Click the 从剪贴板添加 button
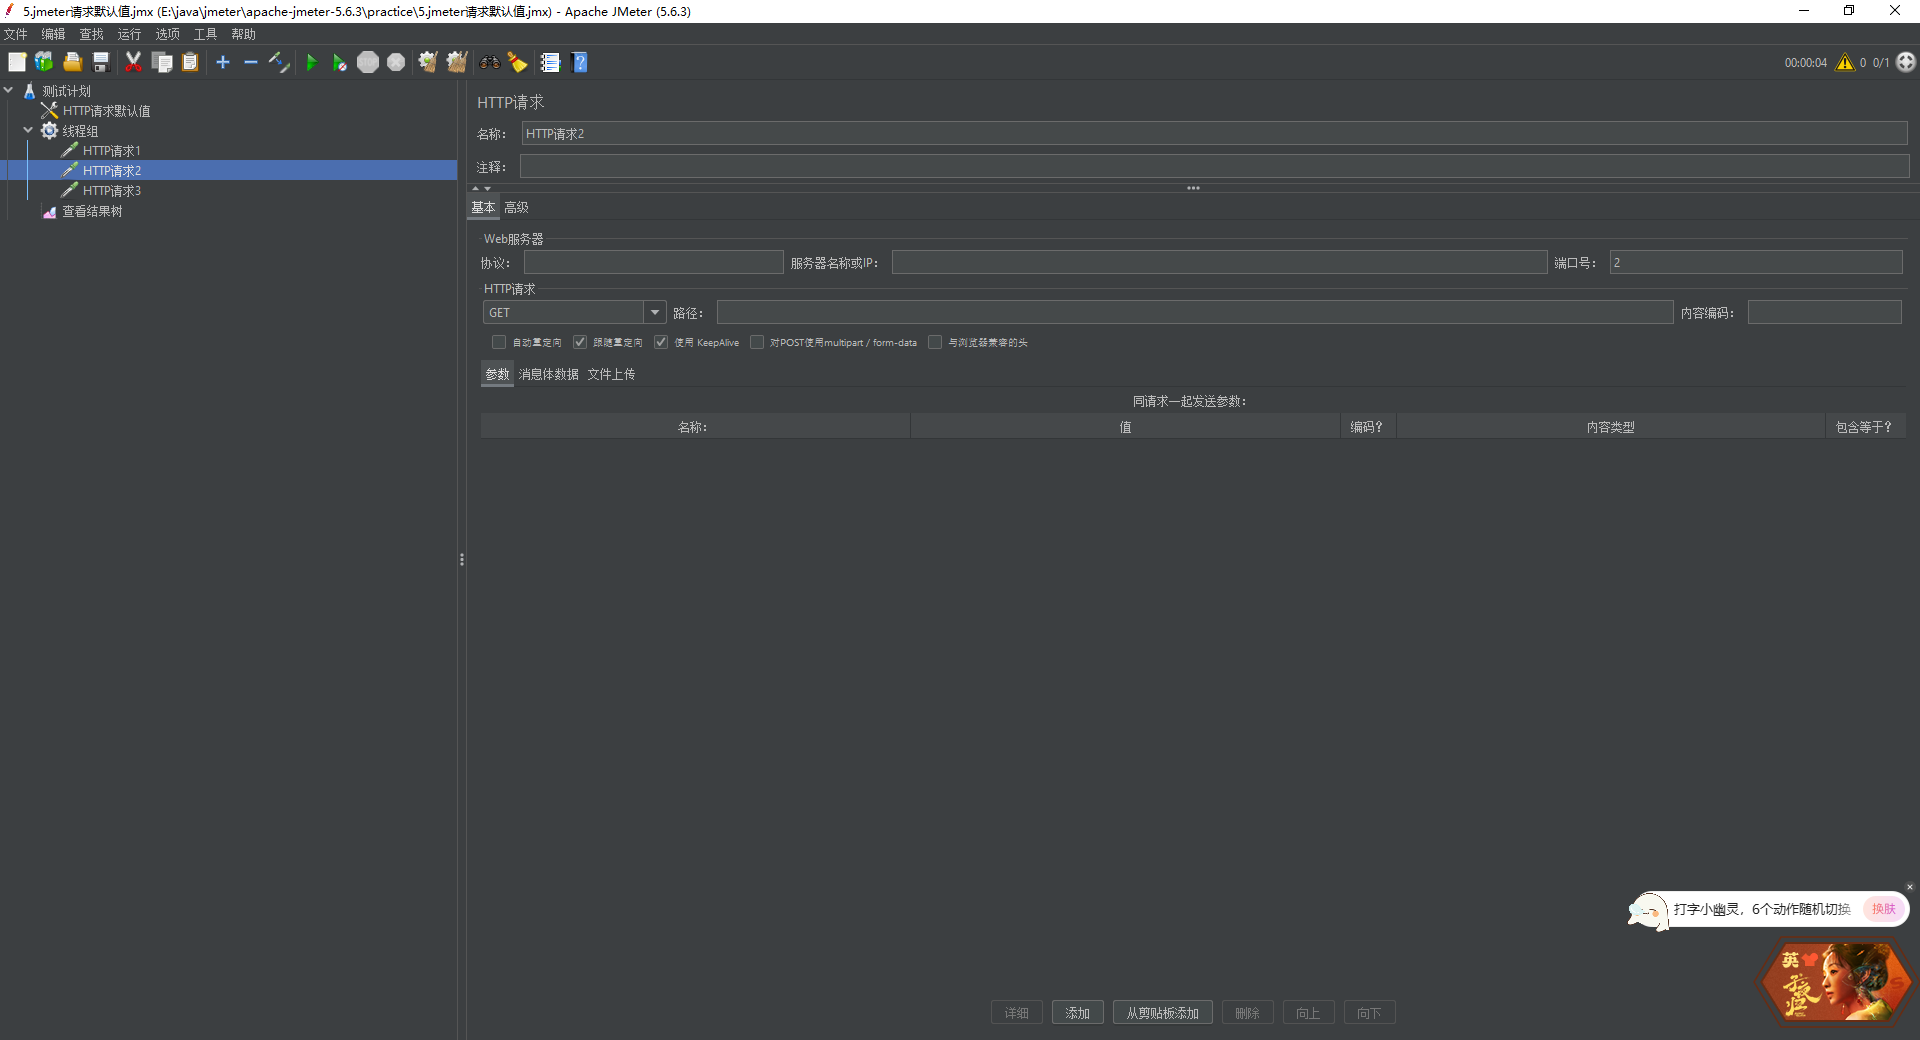Image resolution: width=1920 pixels, height=1040 pixels. point(1162,1013)
